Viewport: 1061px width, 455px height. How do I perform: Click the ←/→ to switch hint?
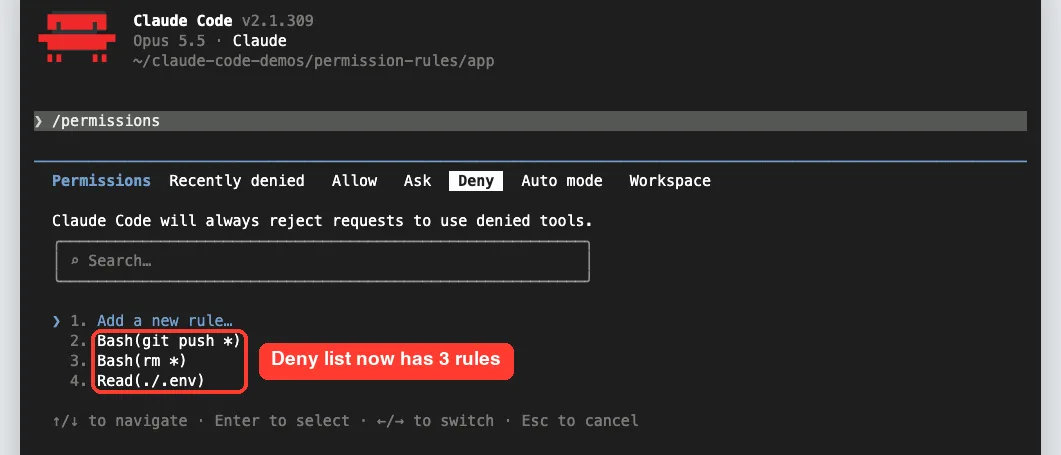(x=436, y=420)
